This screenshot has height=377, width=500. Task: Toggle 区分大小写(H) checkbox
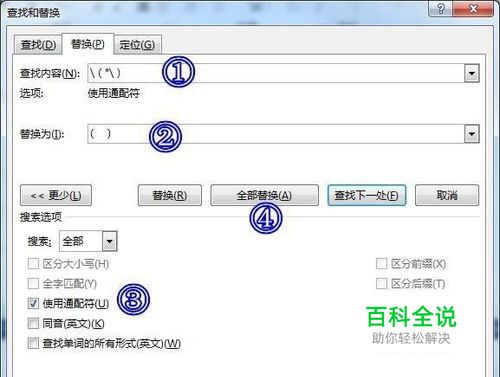pos(33,264)
